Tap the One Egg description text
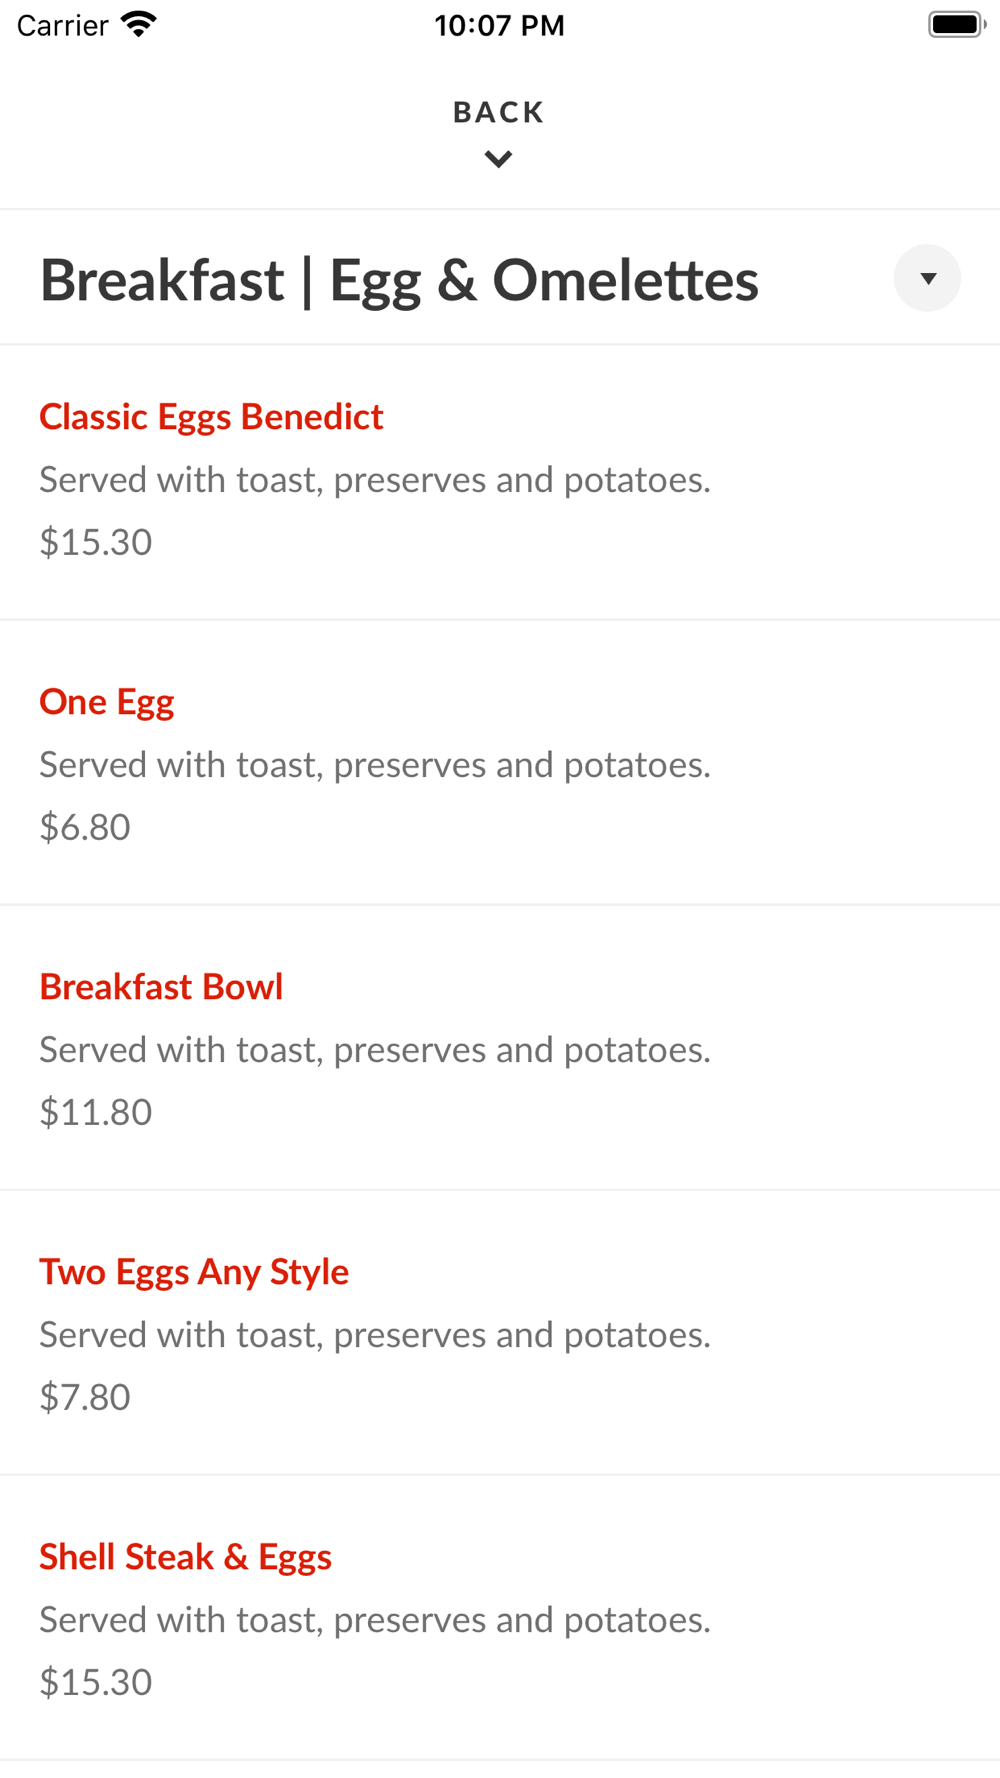This screenshot has height=1778, width=1000. [x=375, y=765]
